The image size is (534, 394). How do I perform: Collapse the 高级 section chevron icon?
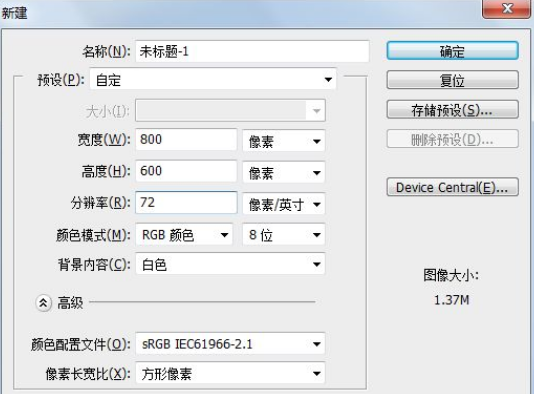43,302
